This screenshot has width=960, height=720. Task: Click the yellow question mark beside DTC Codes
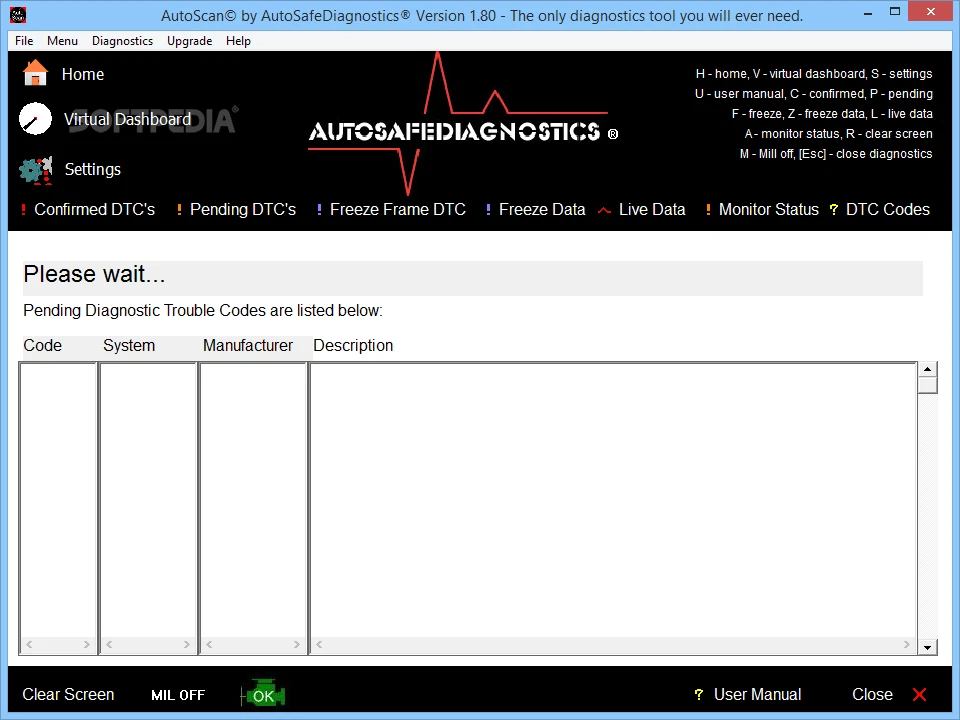[x=833, y=210]
